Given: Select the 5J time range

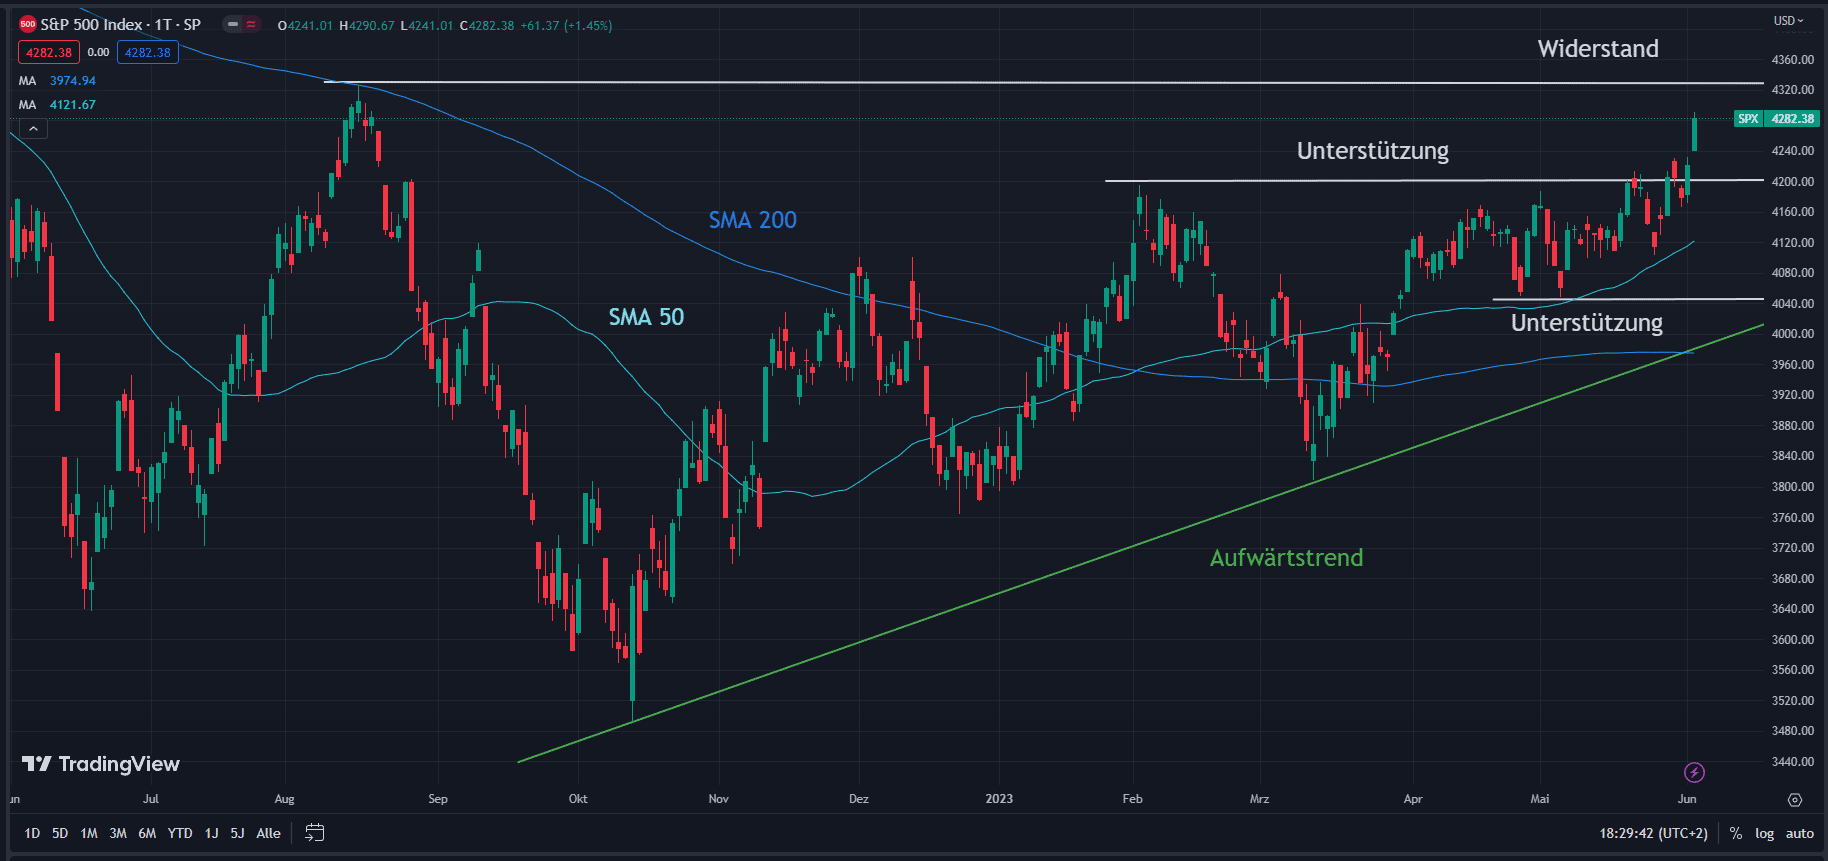Looking at the screenshot, I should click(237, 833).
